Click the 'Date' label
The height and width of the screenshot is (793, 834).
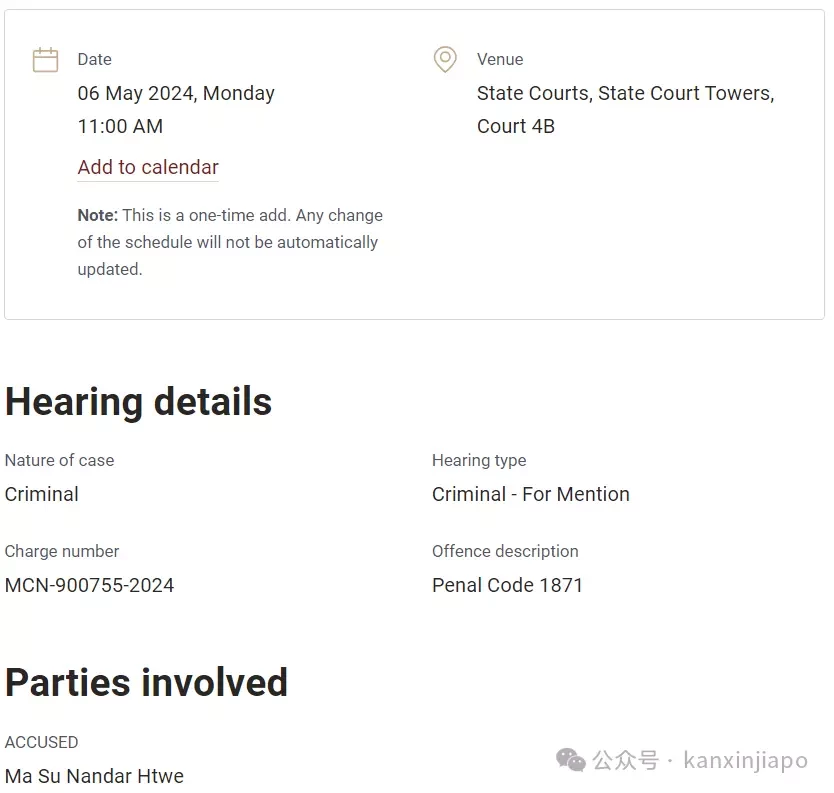(95, 59)
